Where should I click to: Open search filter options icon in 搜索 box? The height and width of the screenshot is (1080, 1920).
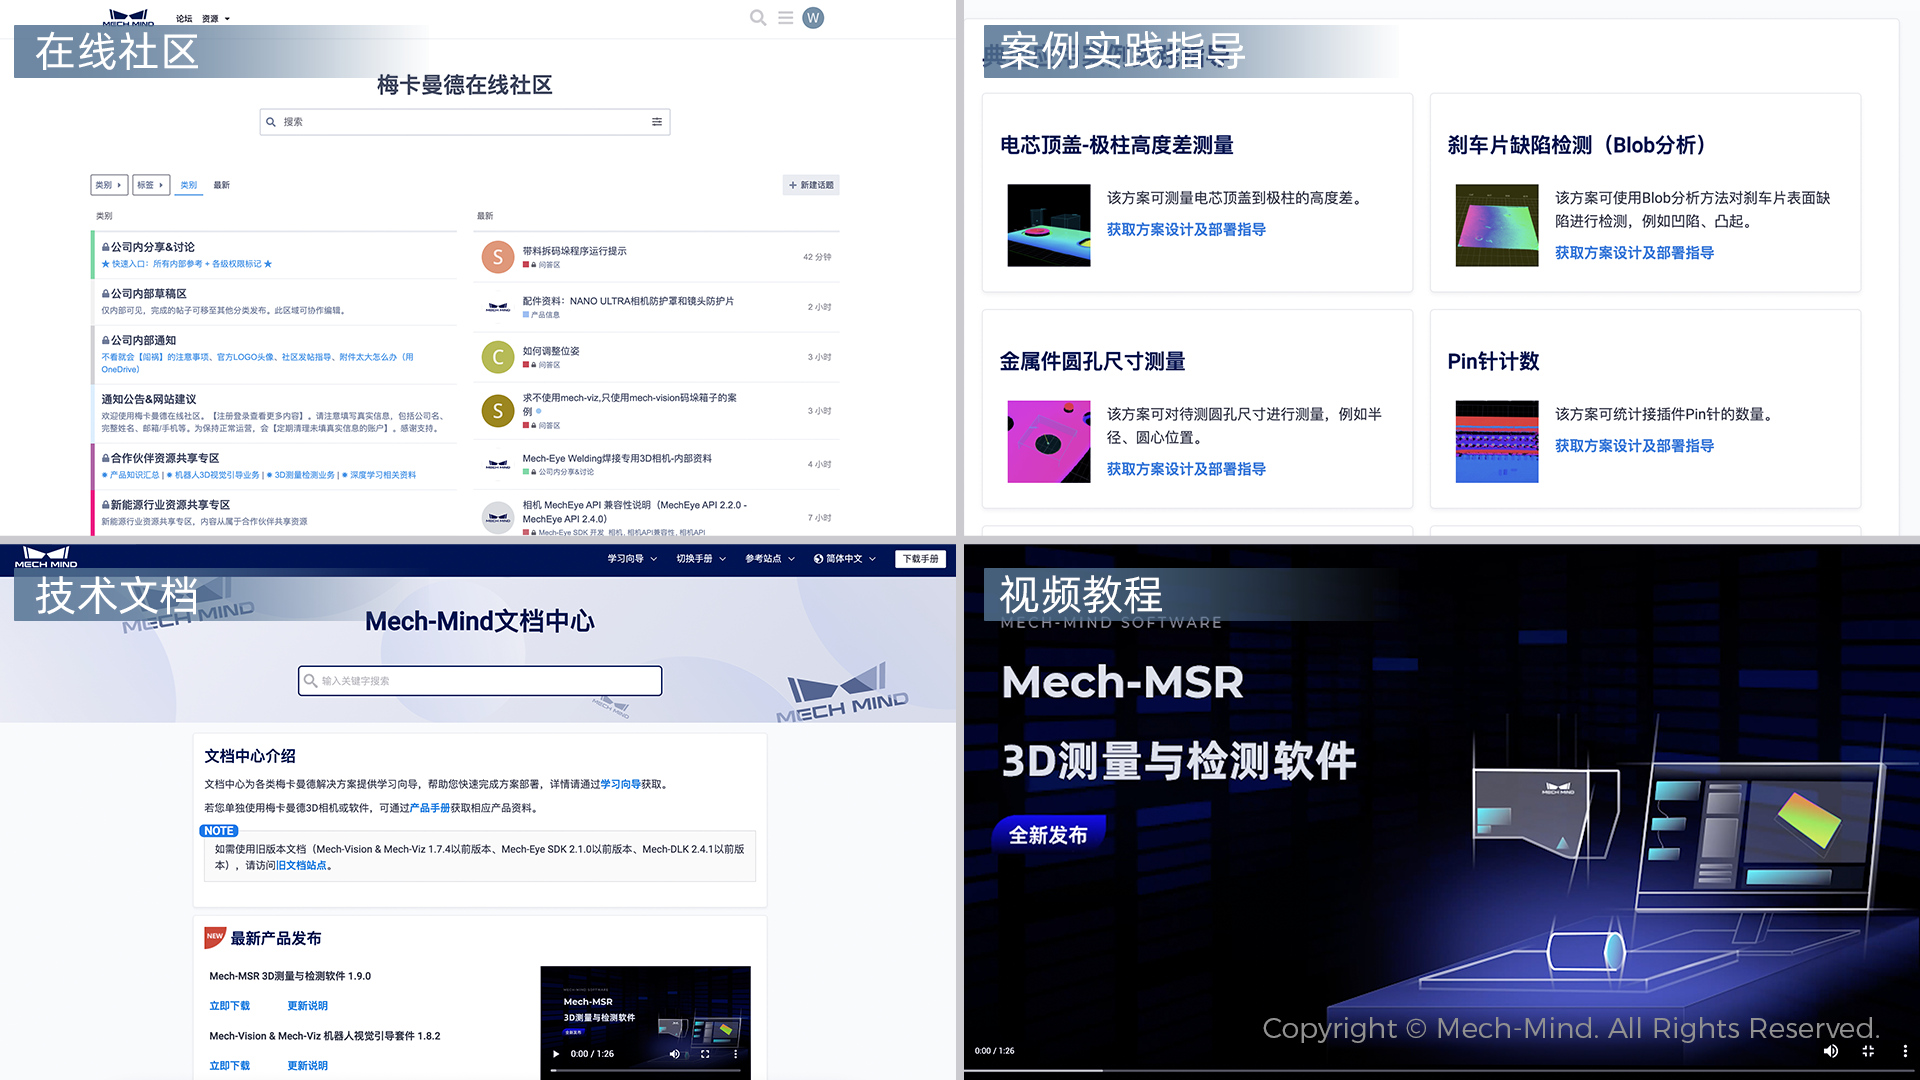(x=657, y=122)
